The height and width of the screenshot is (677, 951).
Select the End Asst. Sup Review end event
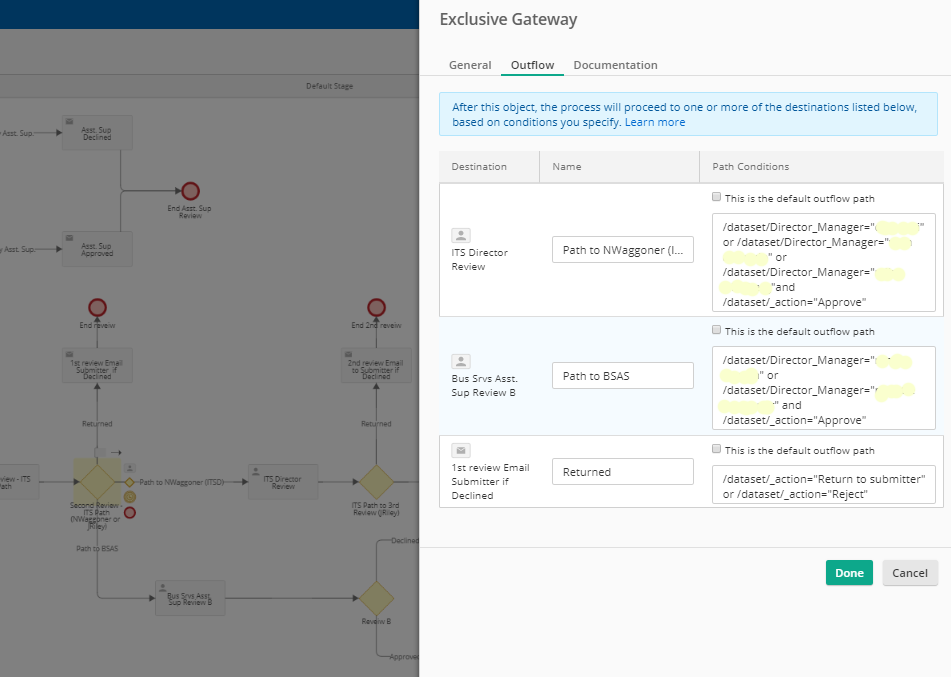click(x=190, y=191)
